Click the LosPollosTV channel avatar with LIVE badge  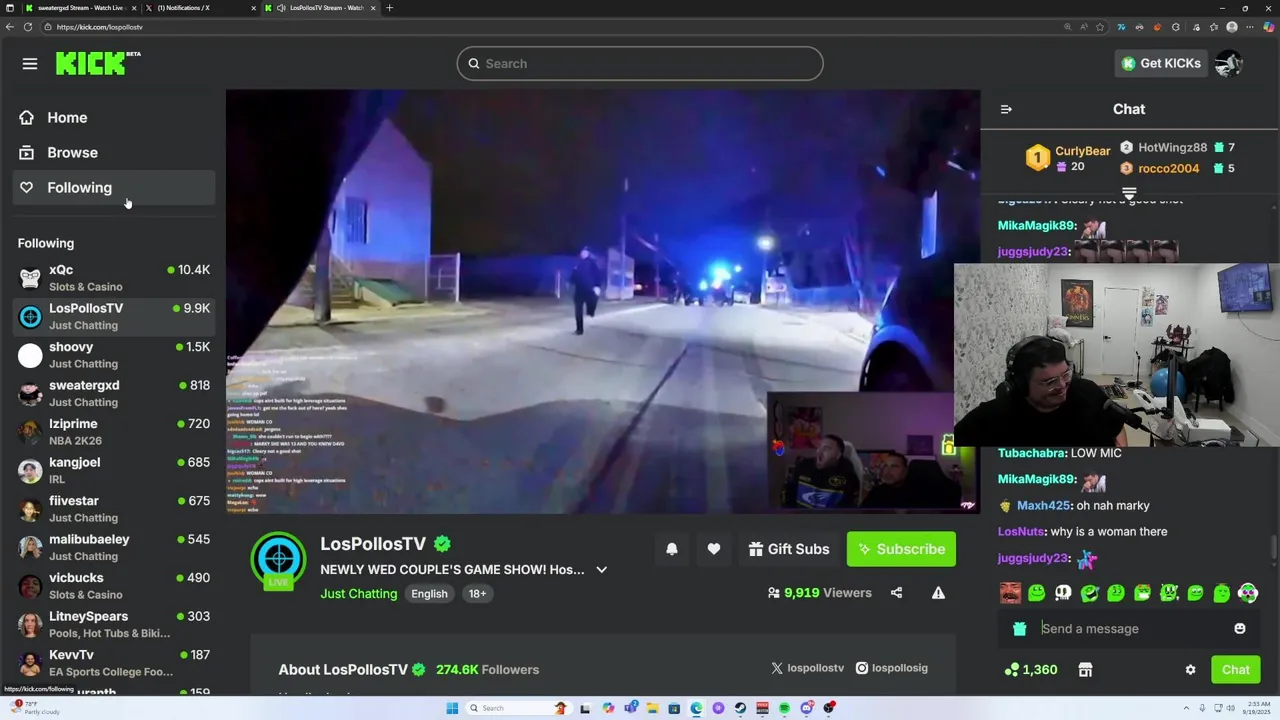click(x=278, y=560)
